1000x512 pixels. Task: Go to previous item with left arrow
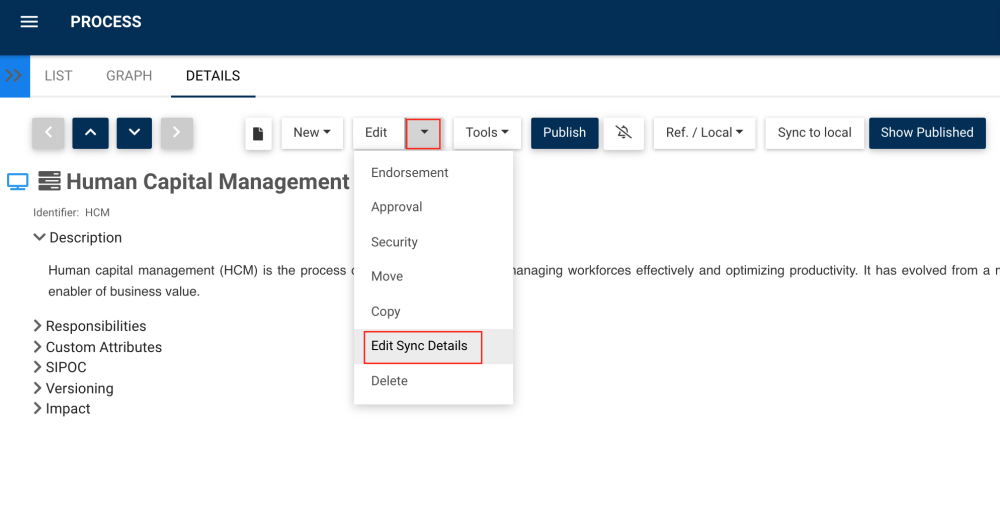(48, 133)
